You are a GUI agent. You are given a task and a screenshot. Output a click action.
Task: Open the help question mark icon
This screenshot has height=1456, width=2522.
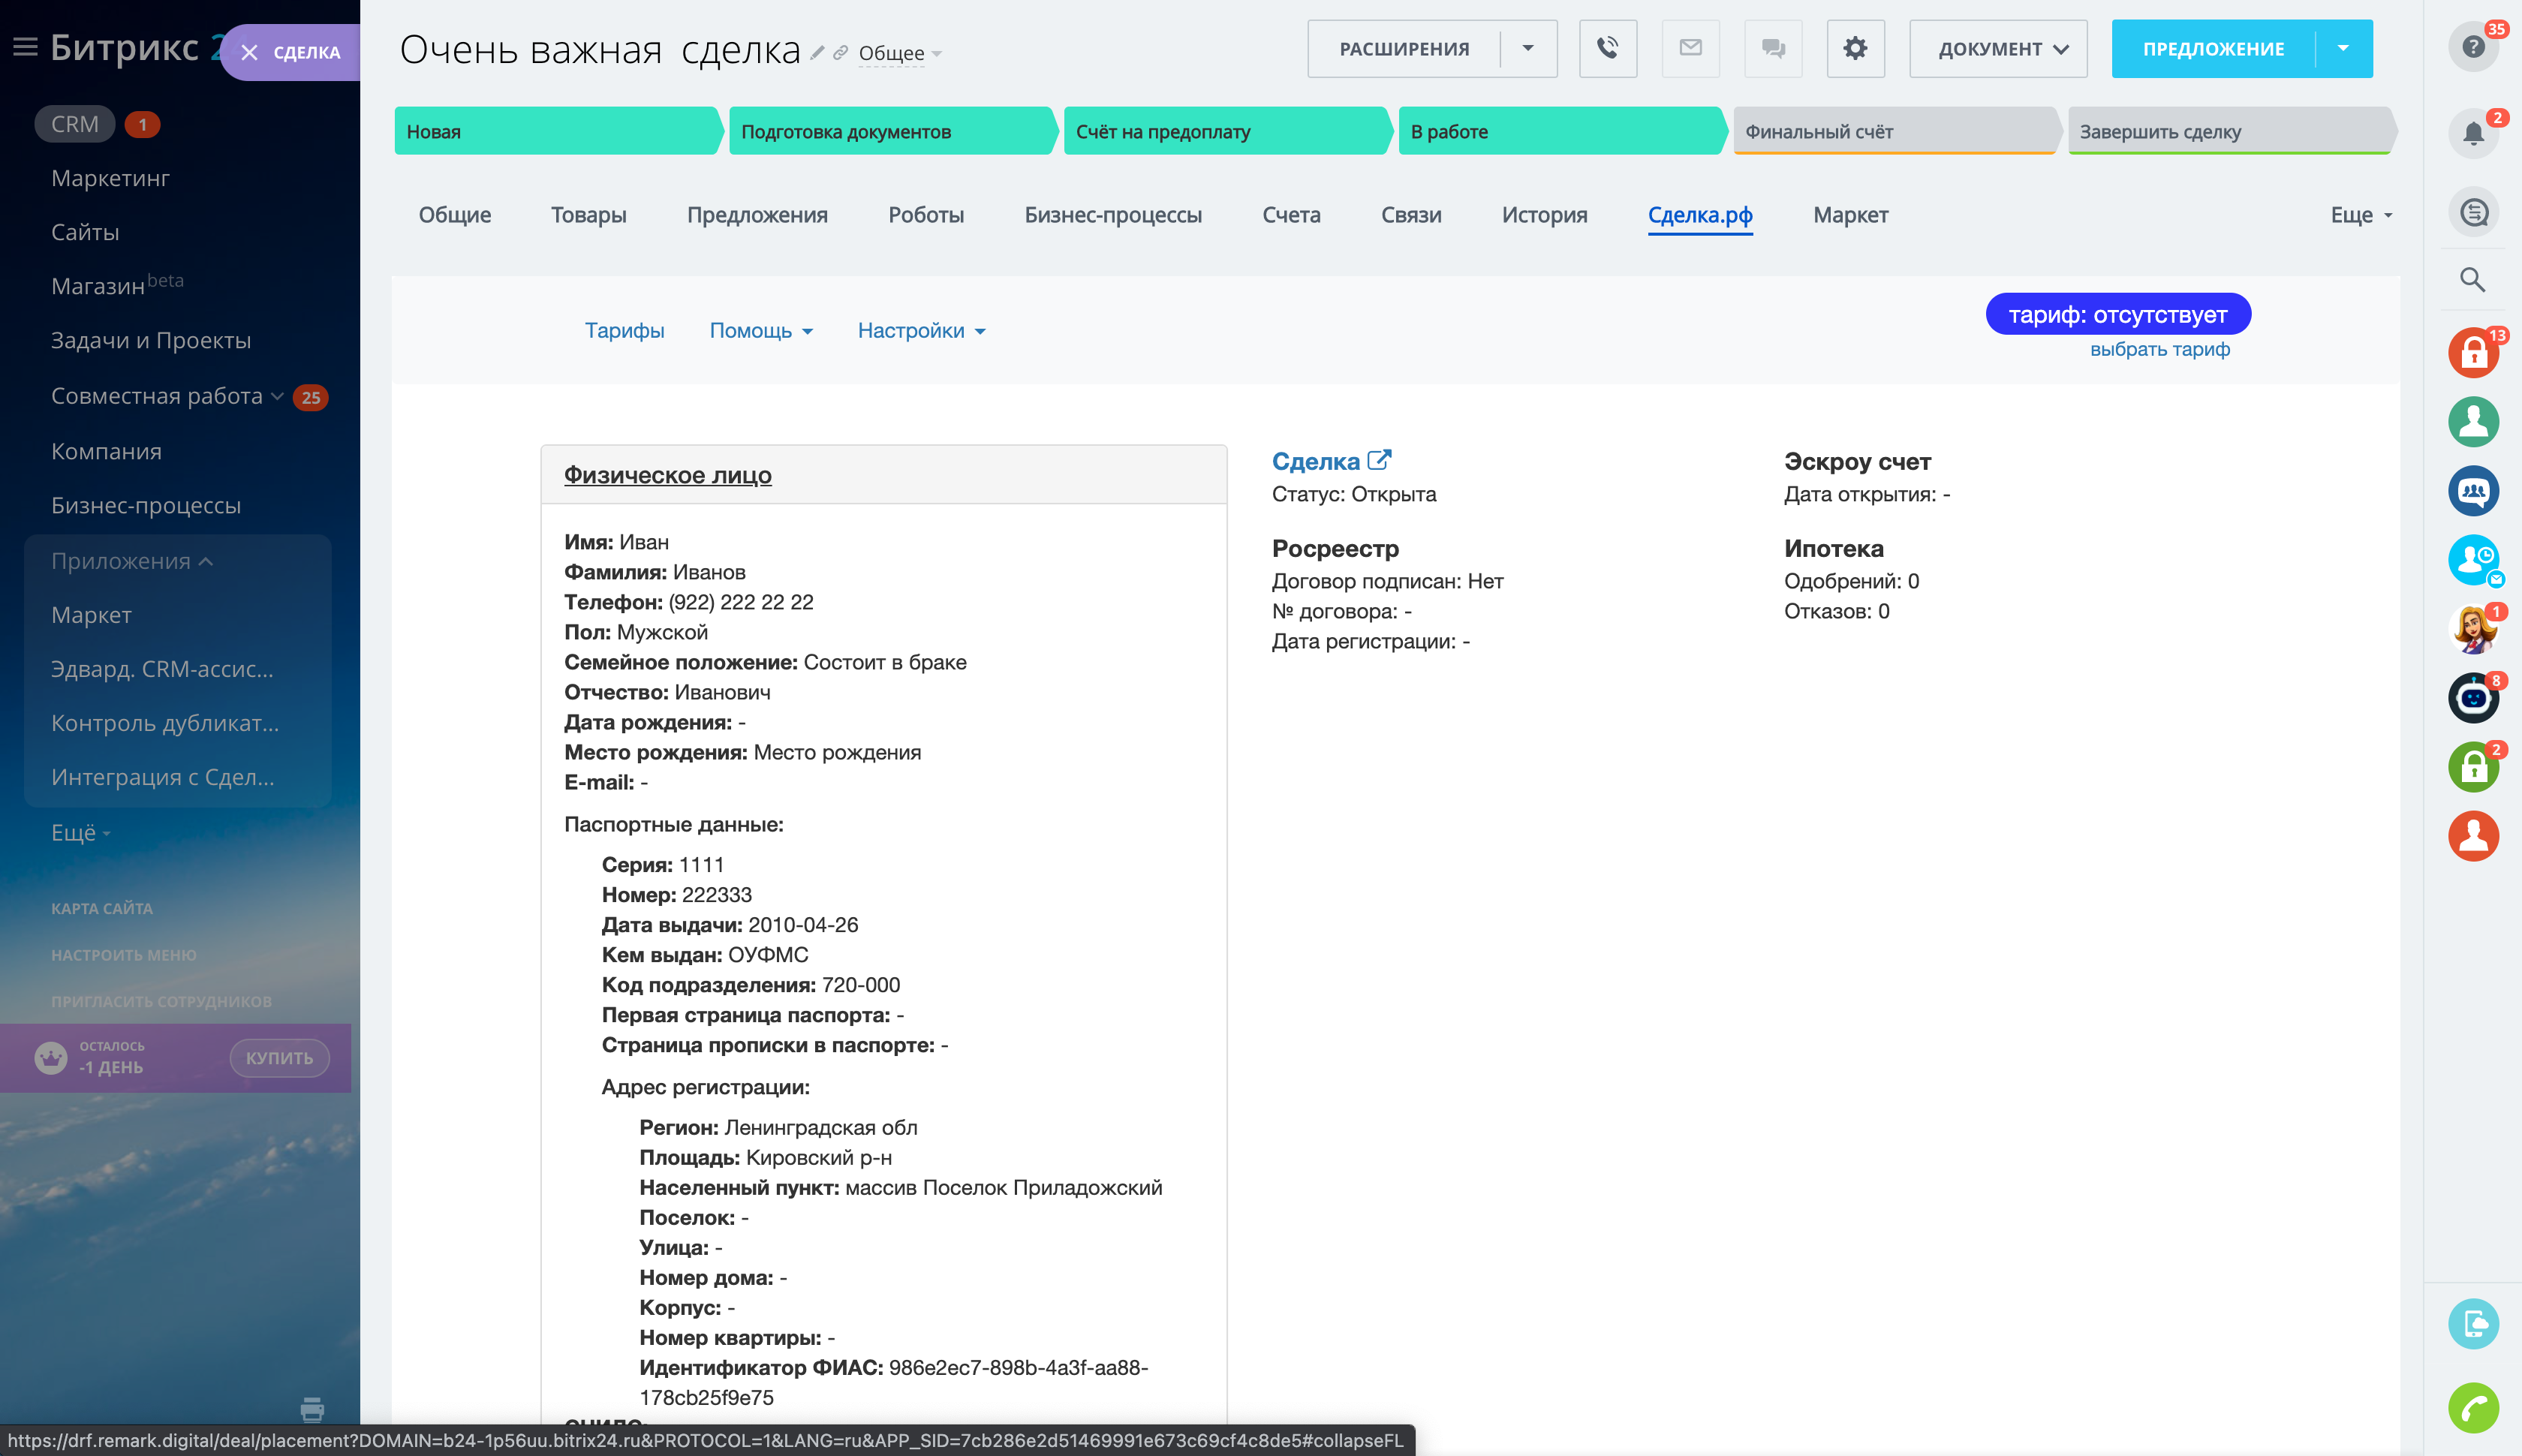pyautogui.click(x=2473, y=47)
